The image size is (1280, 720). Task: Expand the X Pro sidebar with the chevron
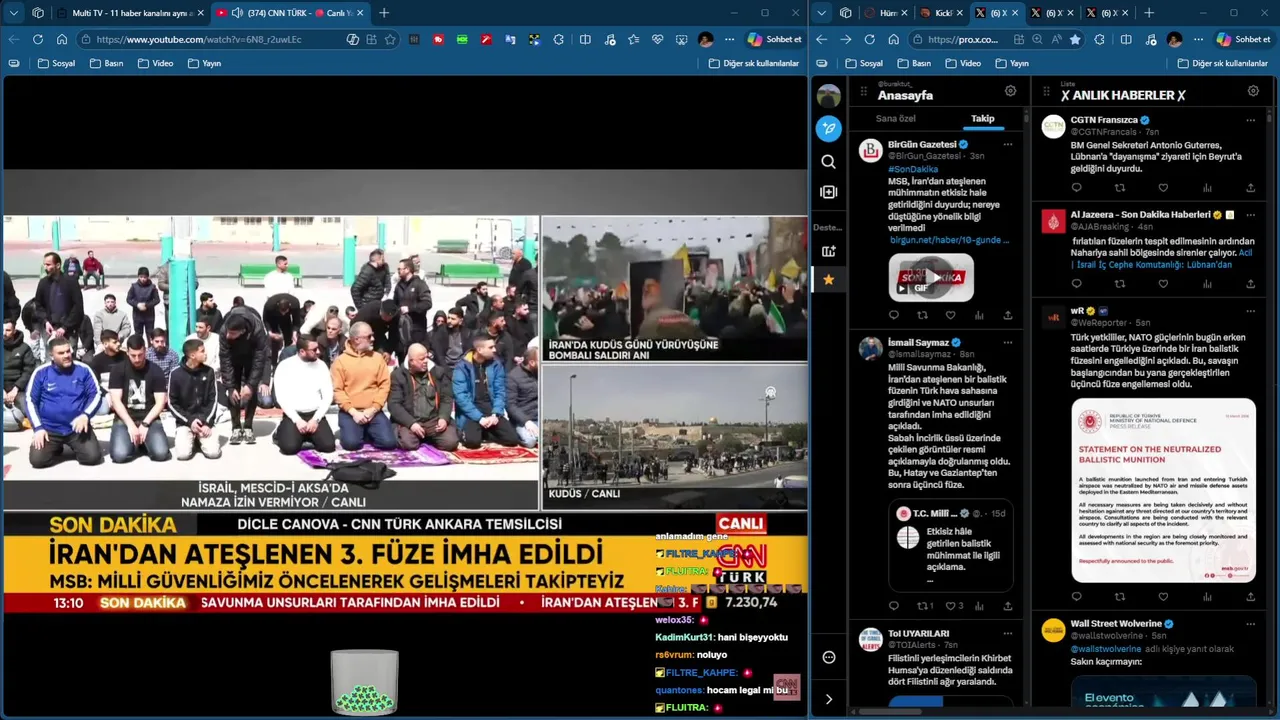(828, 699)
